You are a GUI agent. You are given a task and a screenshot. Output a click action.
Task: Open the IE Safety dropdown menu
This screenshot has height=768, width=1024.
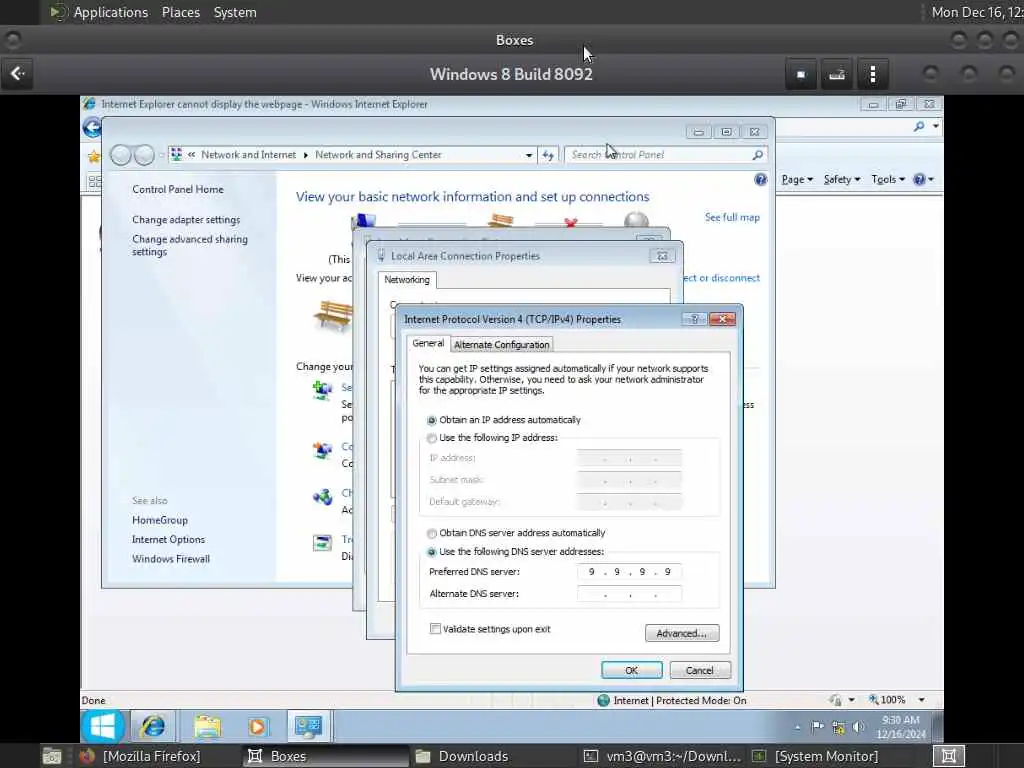pos(842,179)
